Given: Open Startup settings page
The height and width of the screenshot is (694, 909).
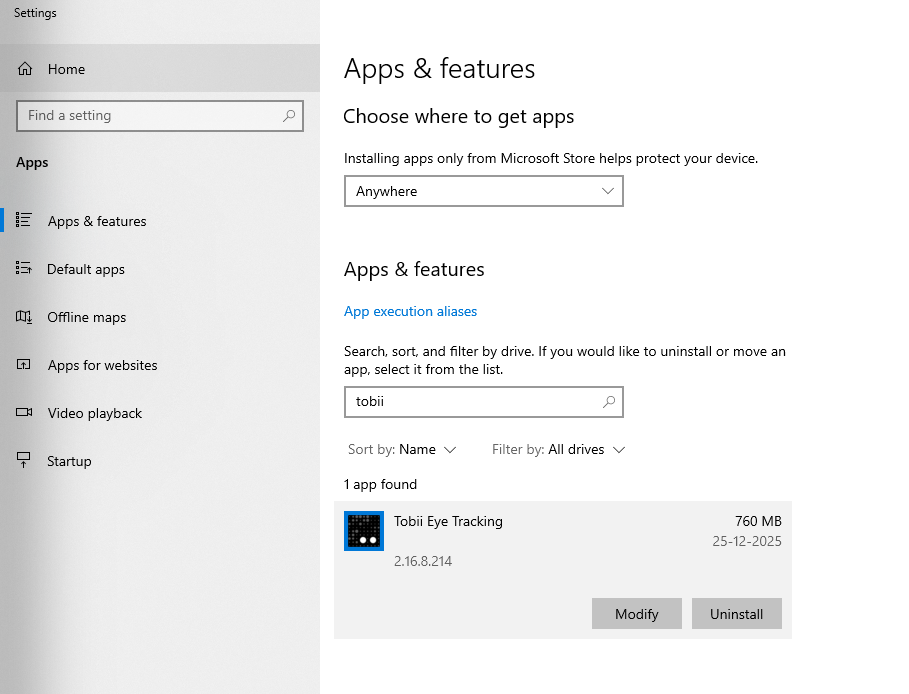Looking at the screenshot, I should 160,461.
